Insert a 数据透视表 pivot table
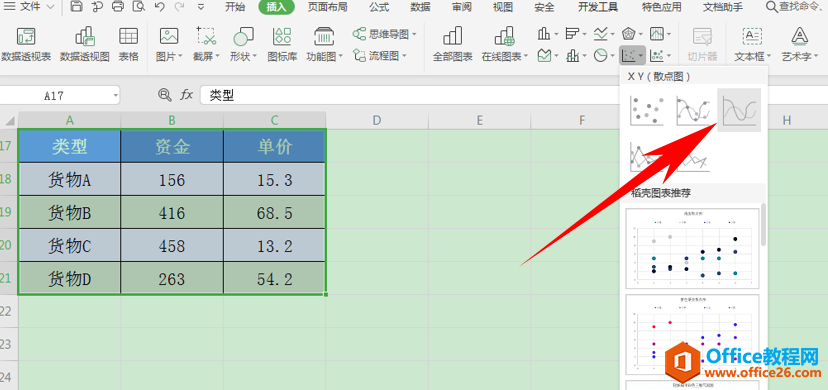 [x=26, y=44]
